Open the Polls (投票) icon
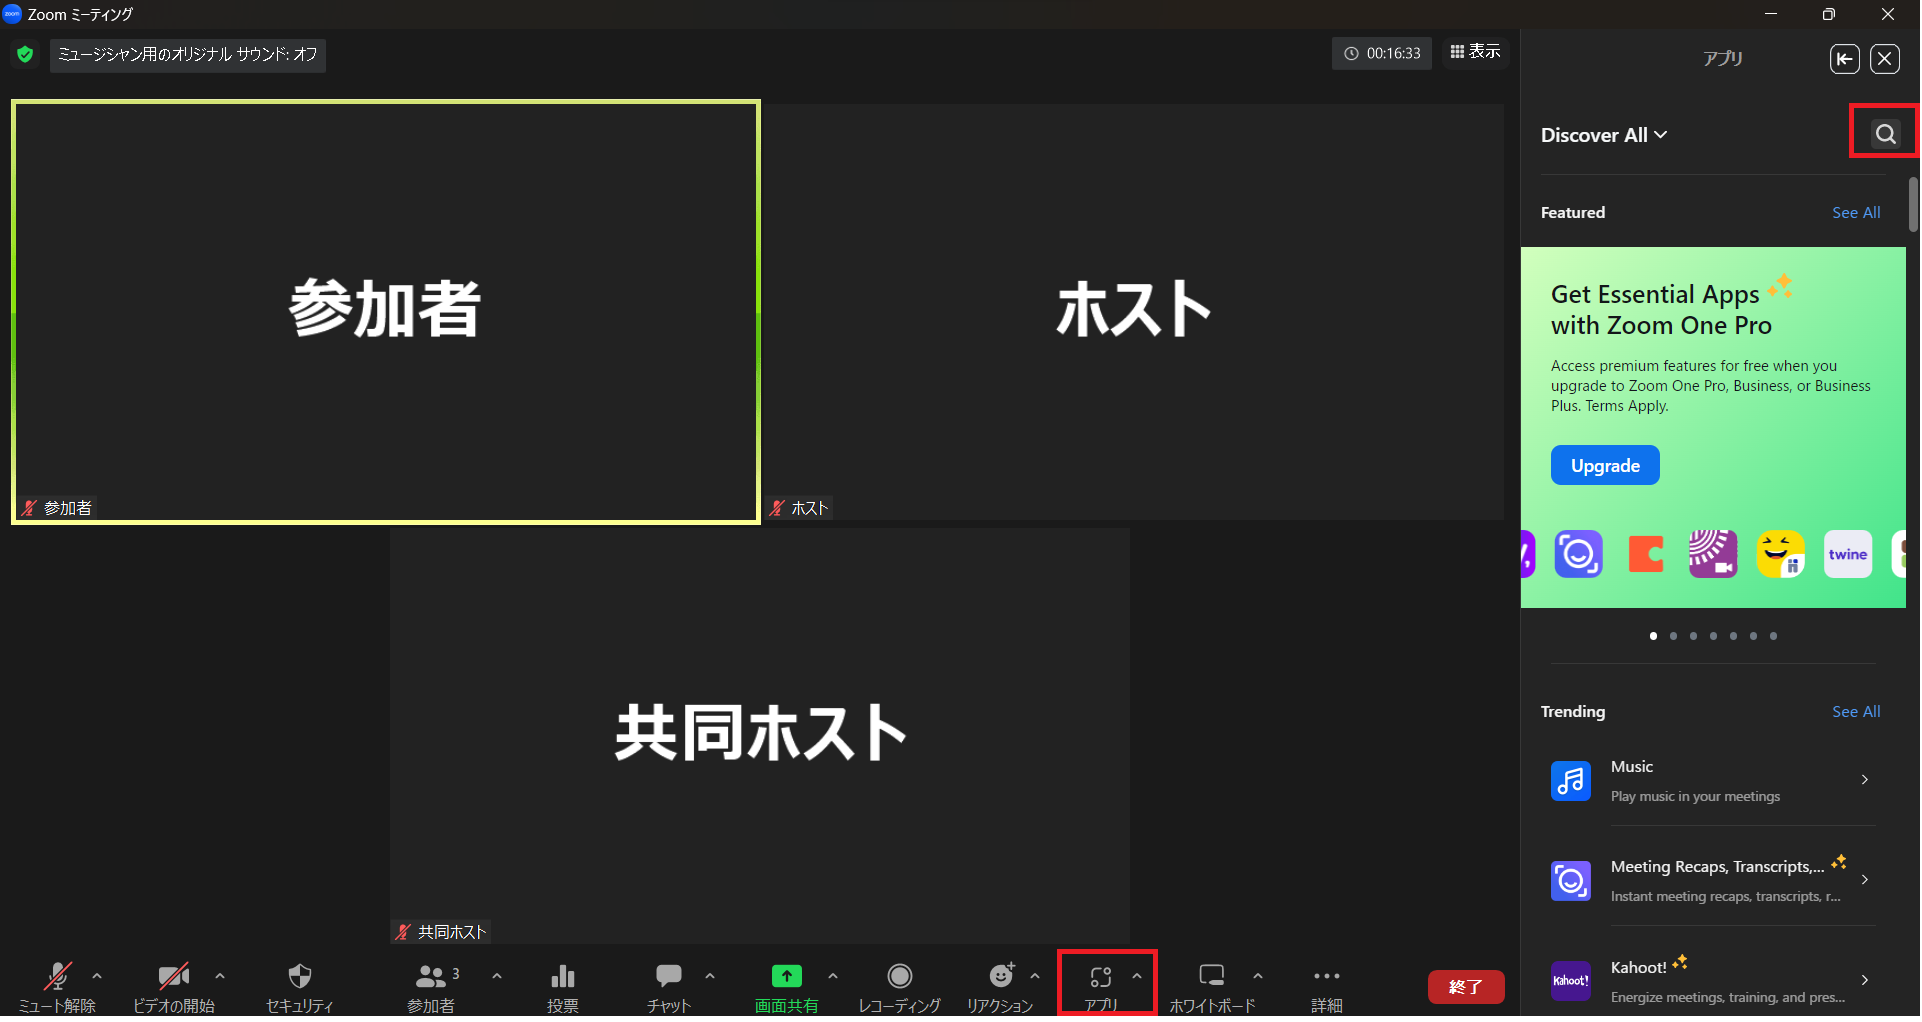 click(563, 977)
